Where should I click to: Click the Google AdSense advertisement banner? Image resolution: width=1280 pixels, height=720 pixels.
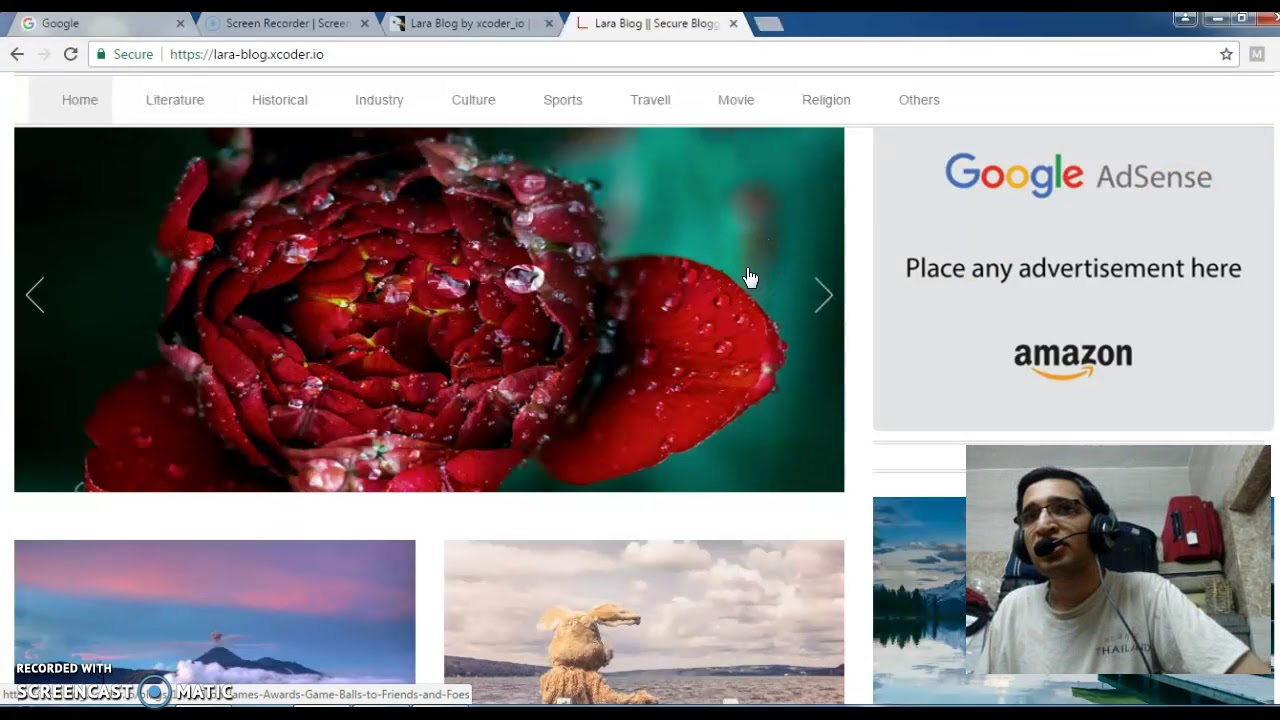pyautogui.click(x=1073, y=278)
